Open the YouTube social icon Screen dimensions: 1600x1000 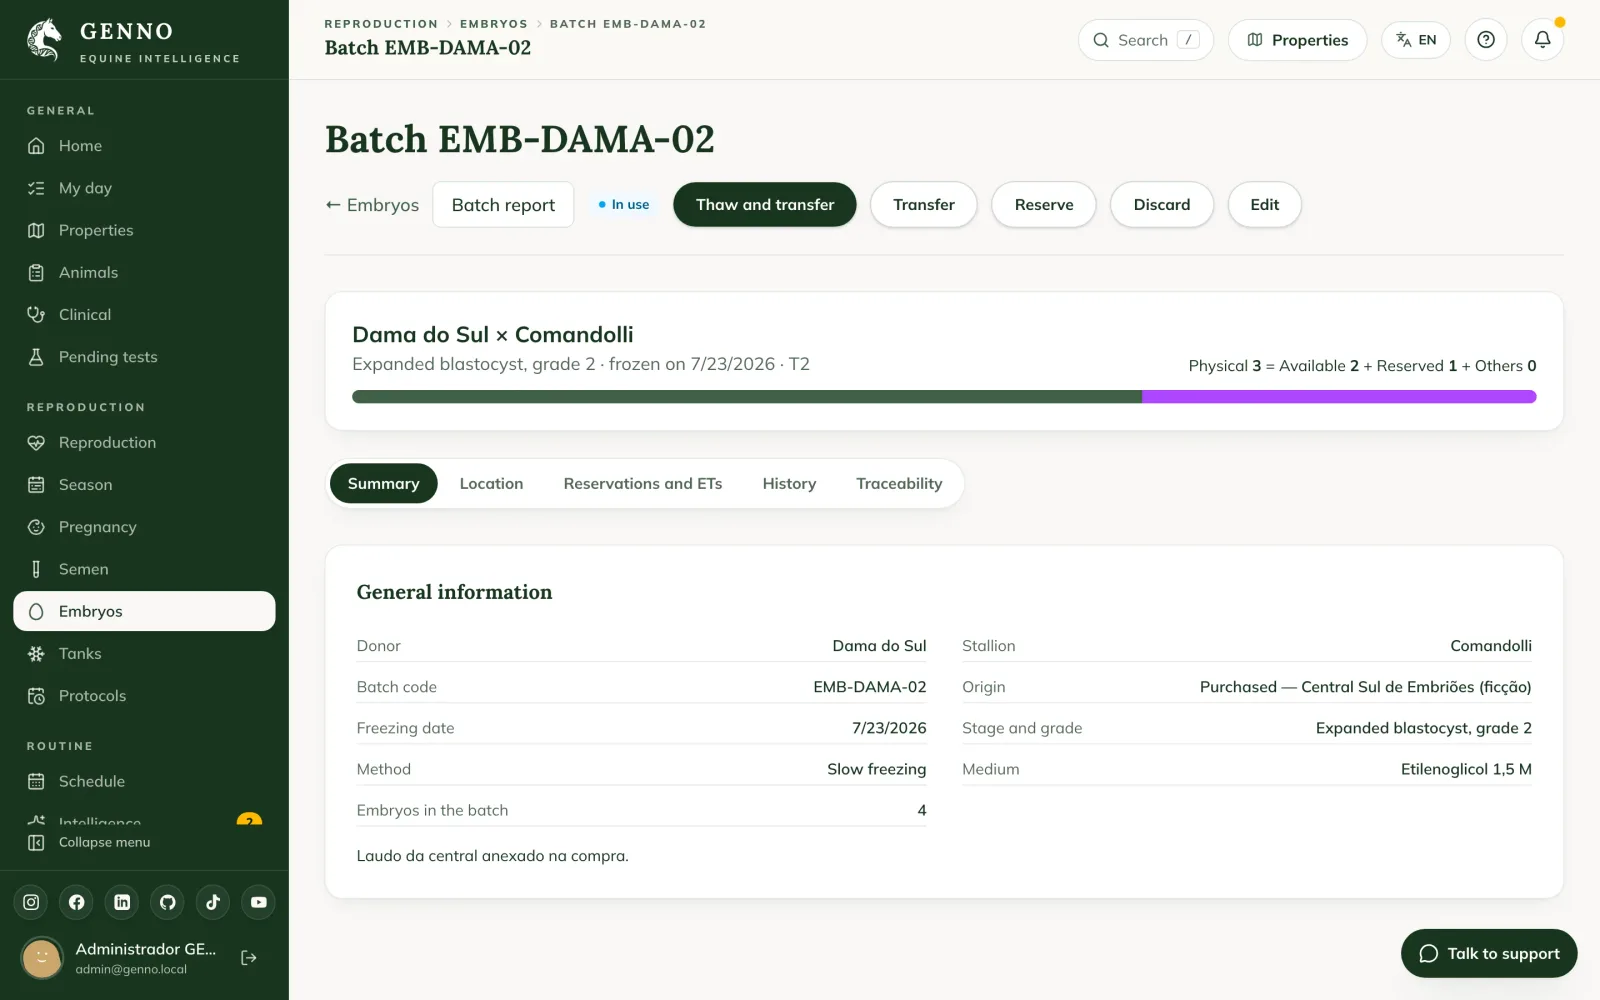click(x=259, y=902)
